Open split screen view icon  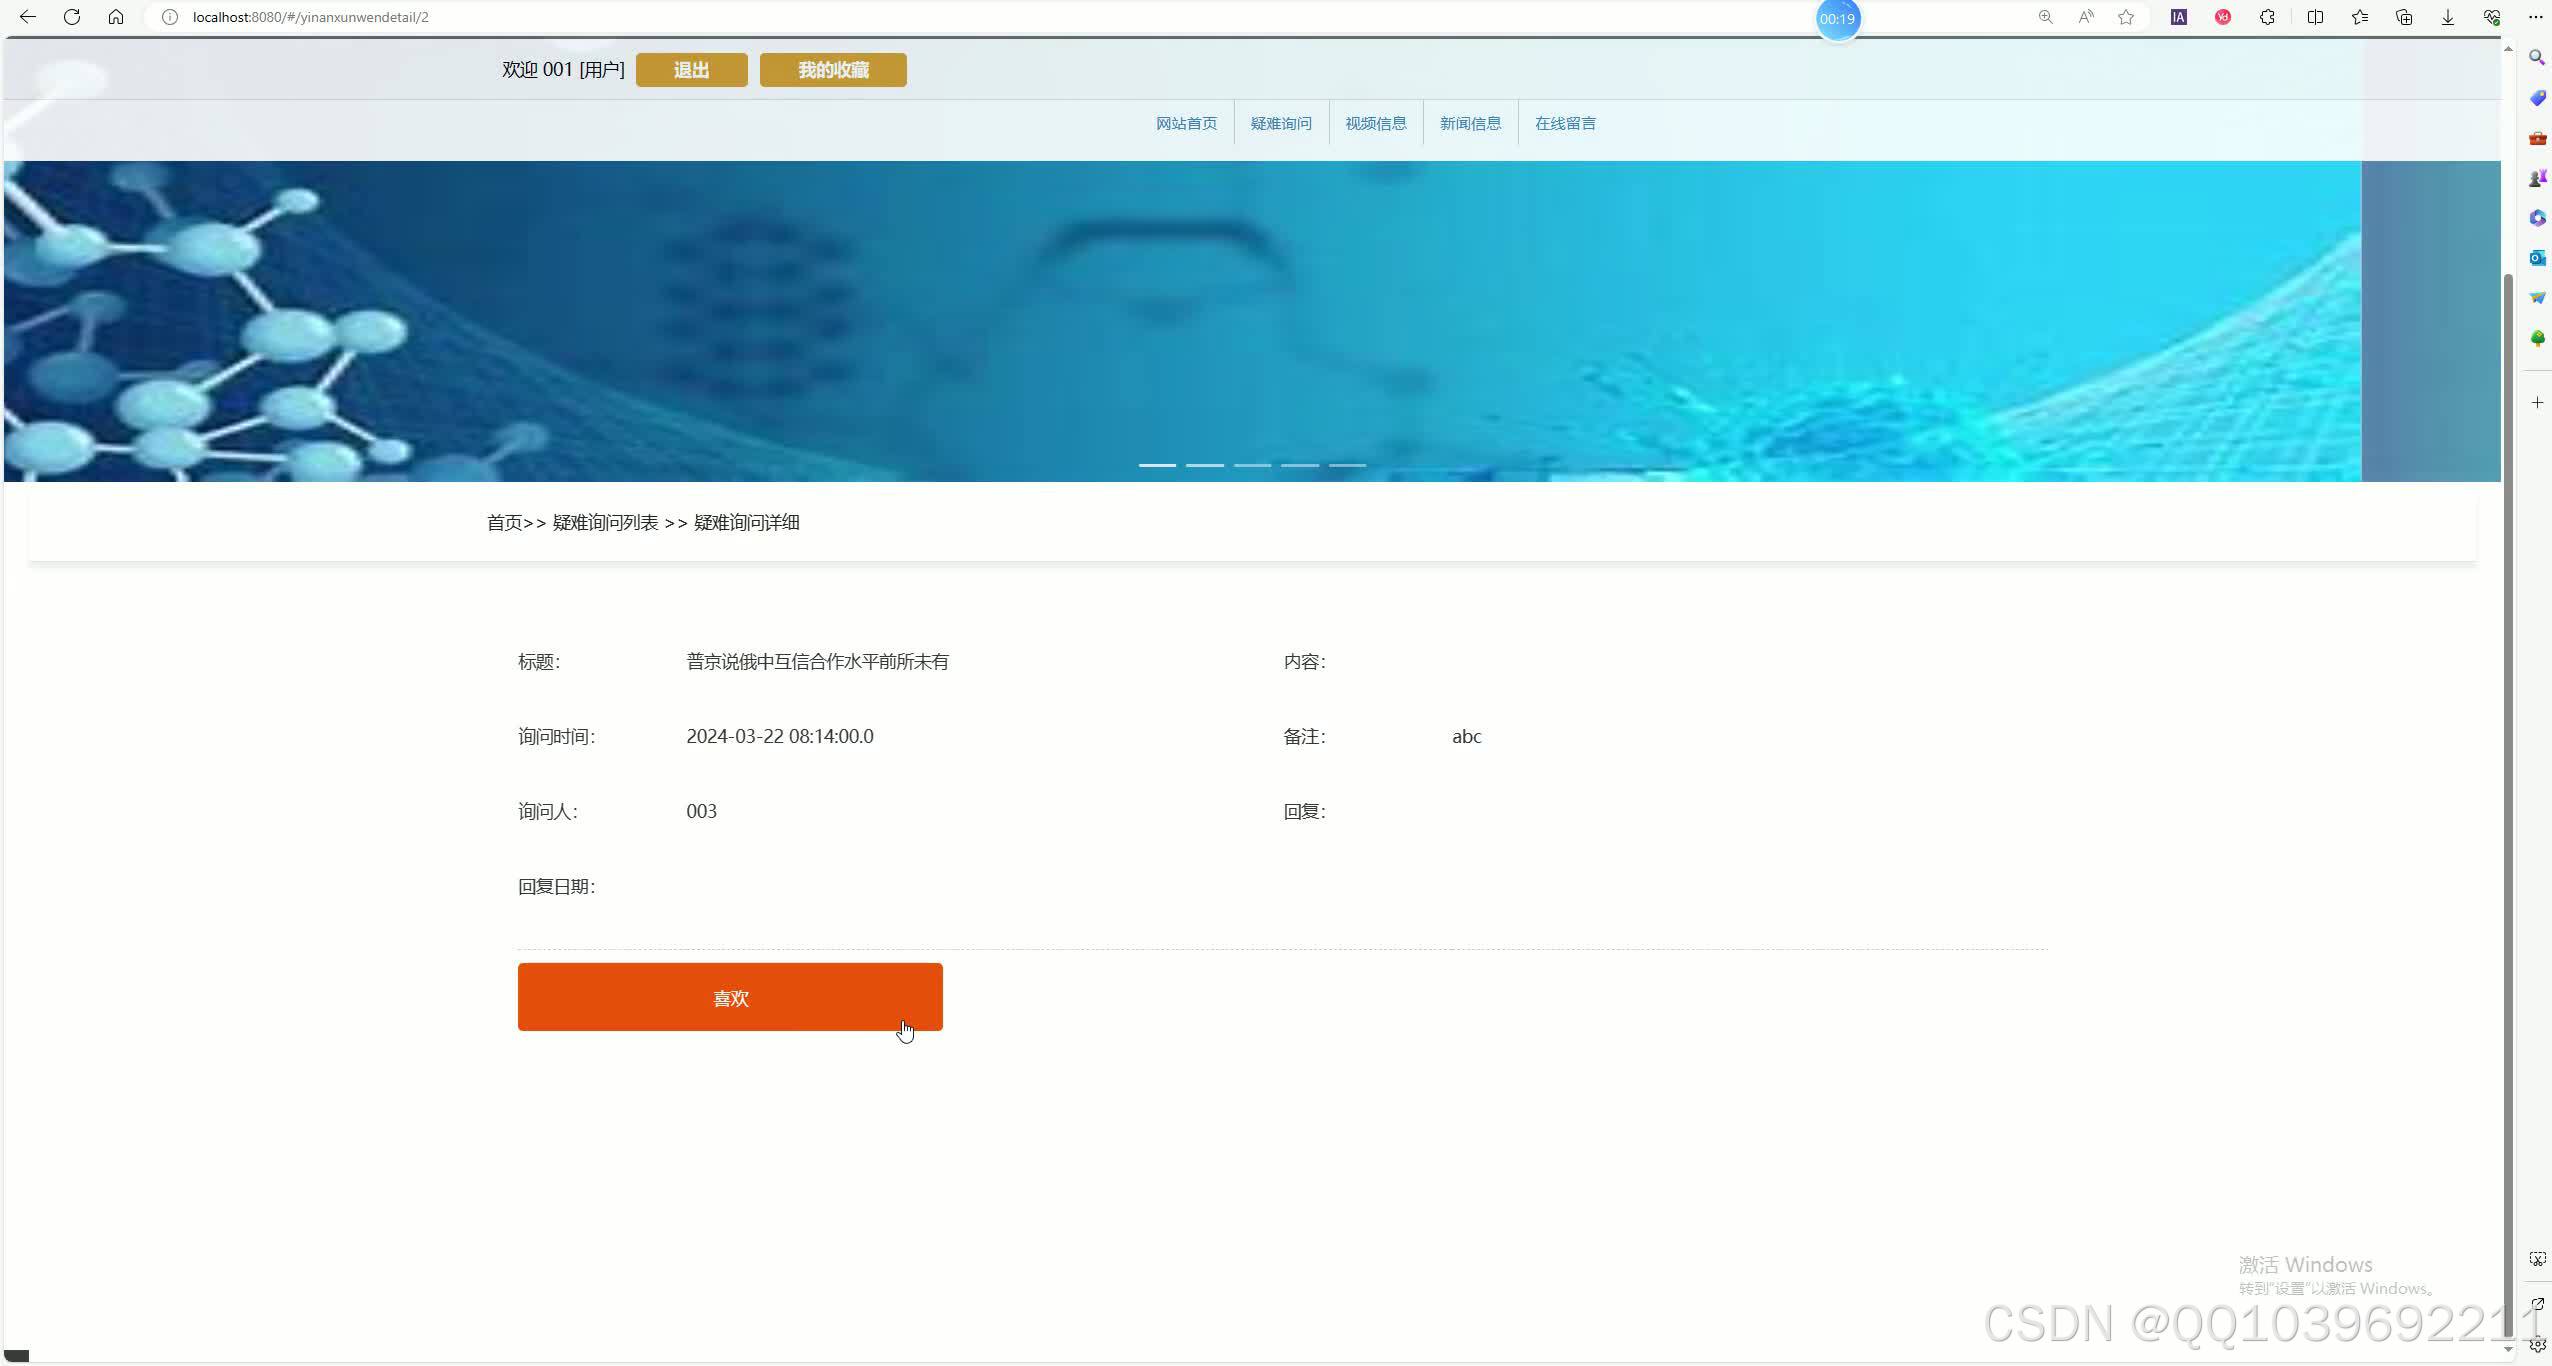[x=2315, y=17]
